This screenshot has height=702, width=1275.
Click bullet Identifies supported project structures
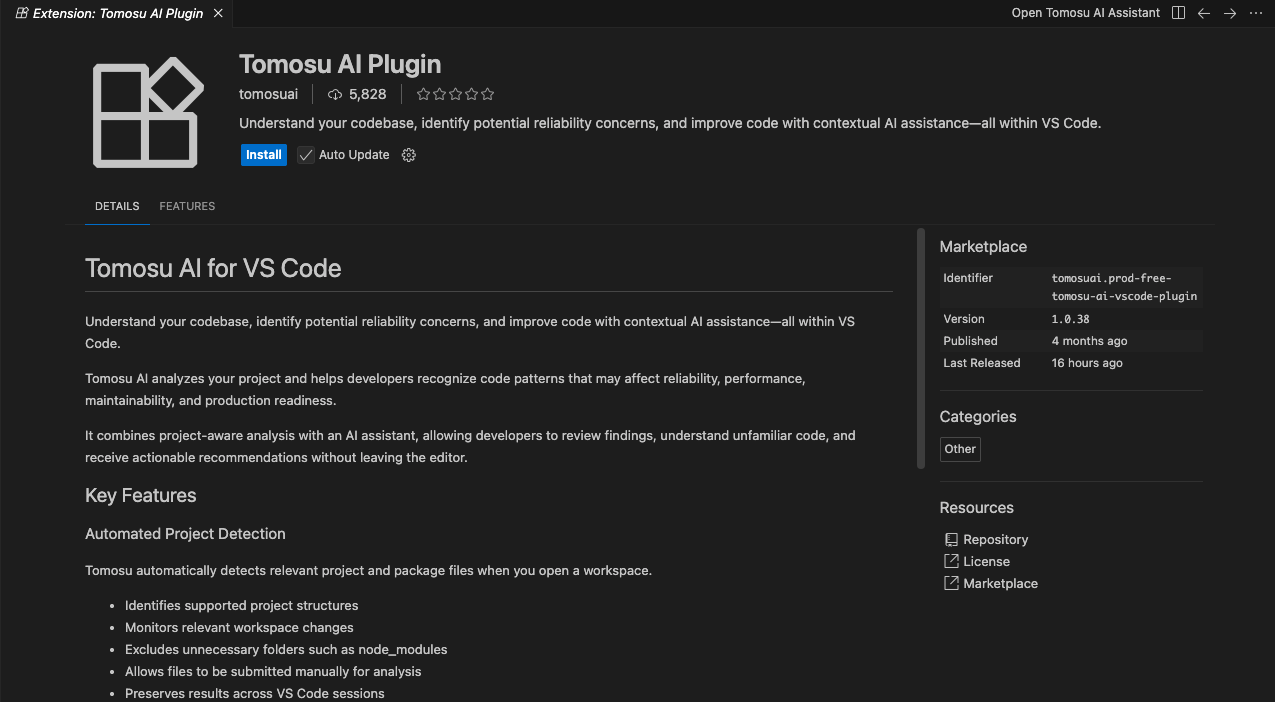tap(241, 605)
